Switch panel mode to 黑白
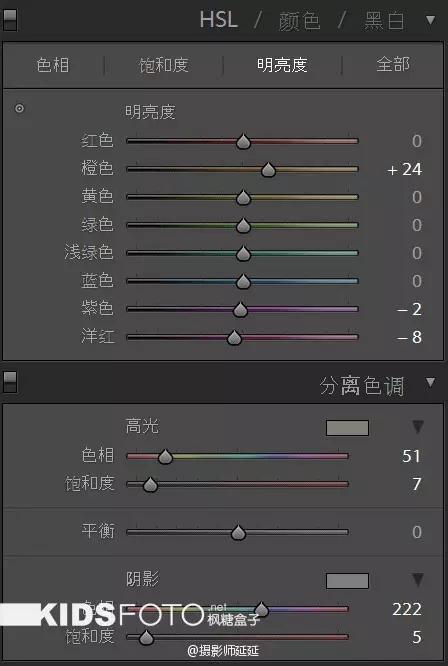Image resolution: width=448 pixels, height=666 pixels. (x=384, y=20)
